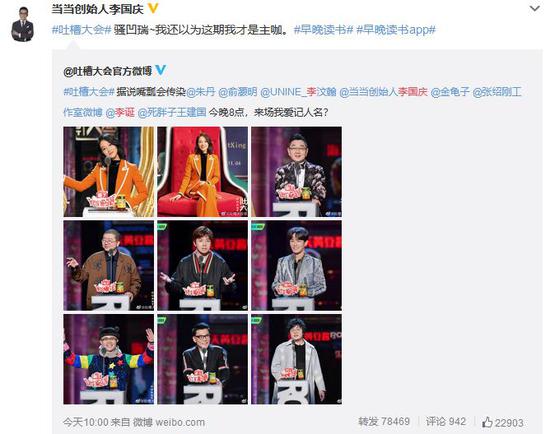Open the #早晚读书# hashtag
This screenshot has height=434, width=550.
pyautogui.click(x=323, y=30)
